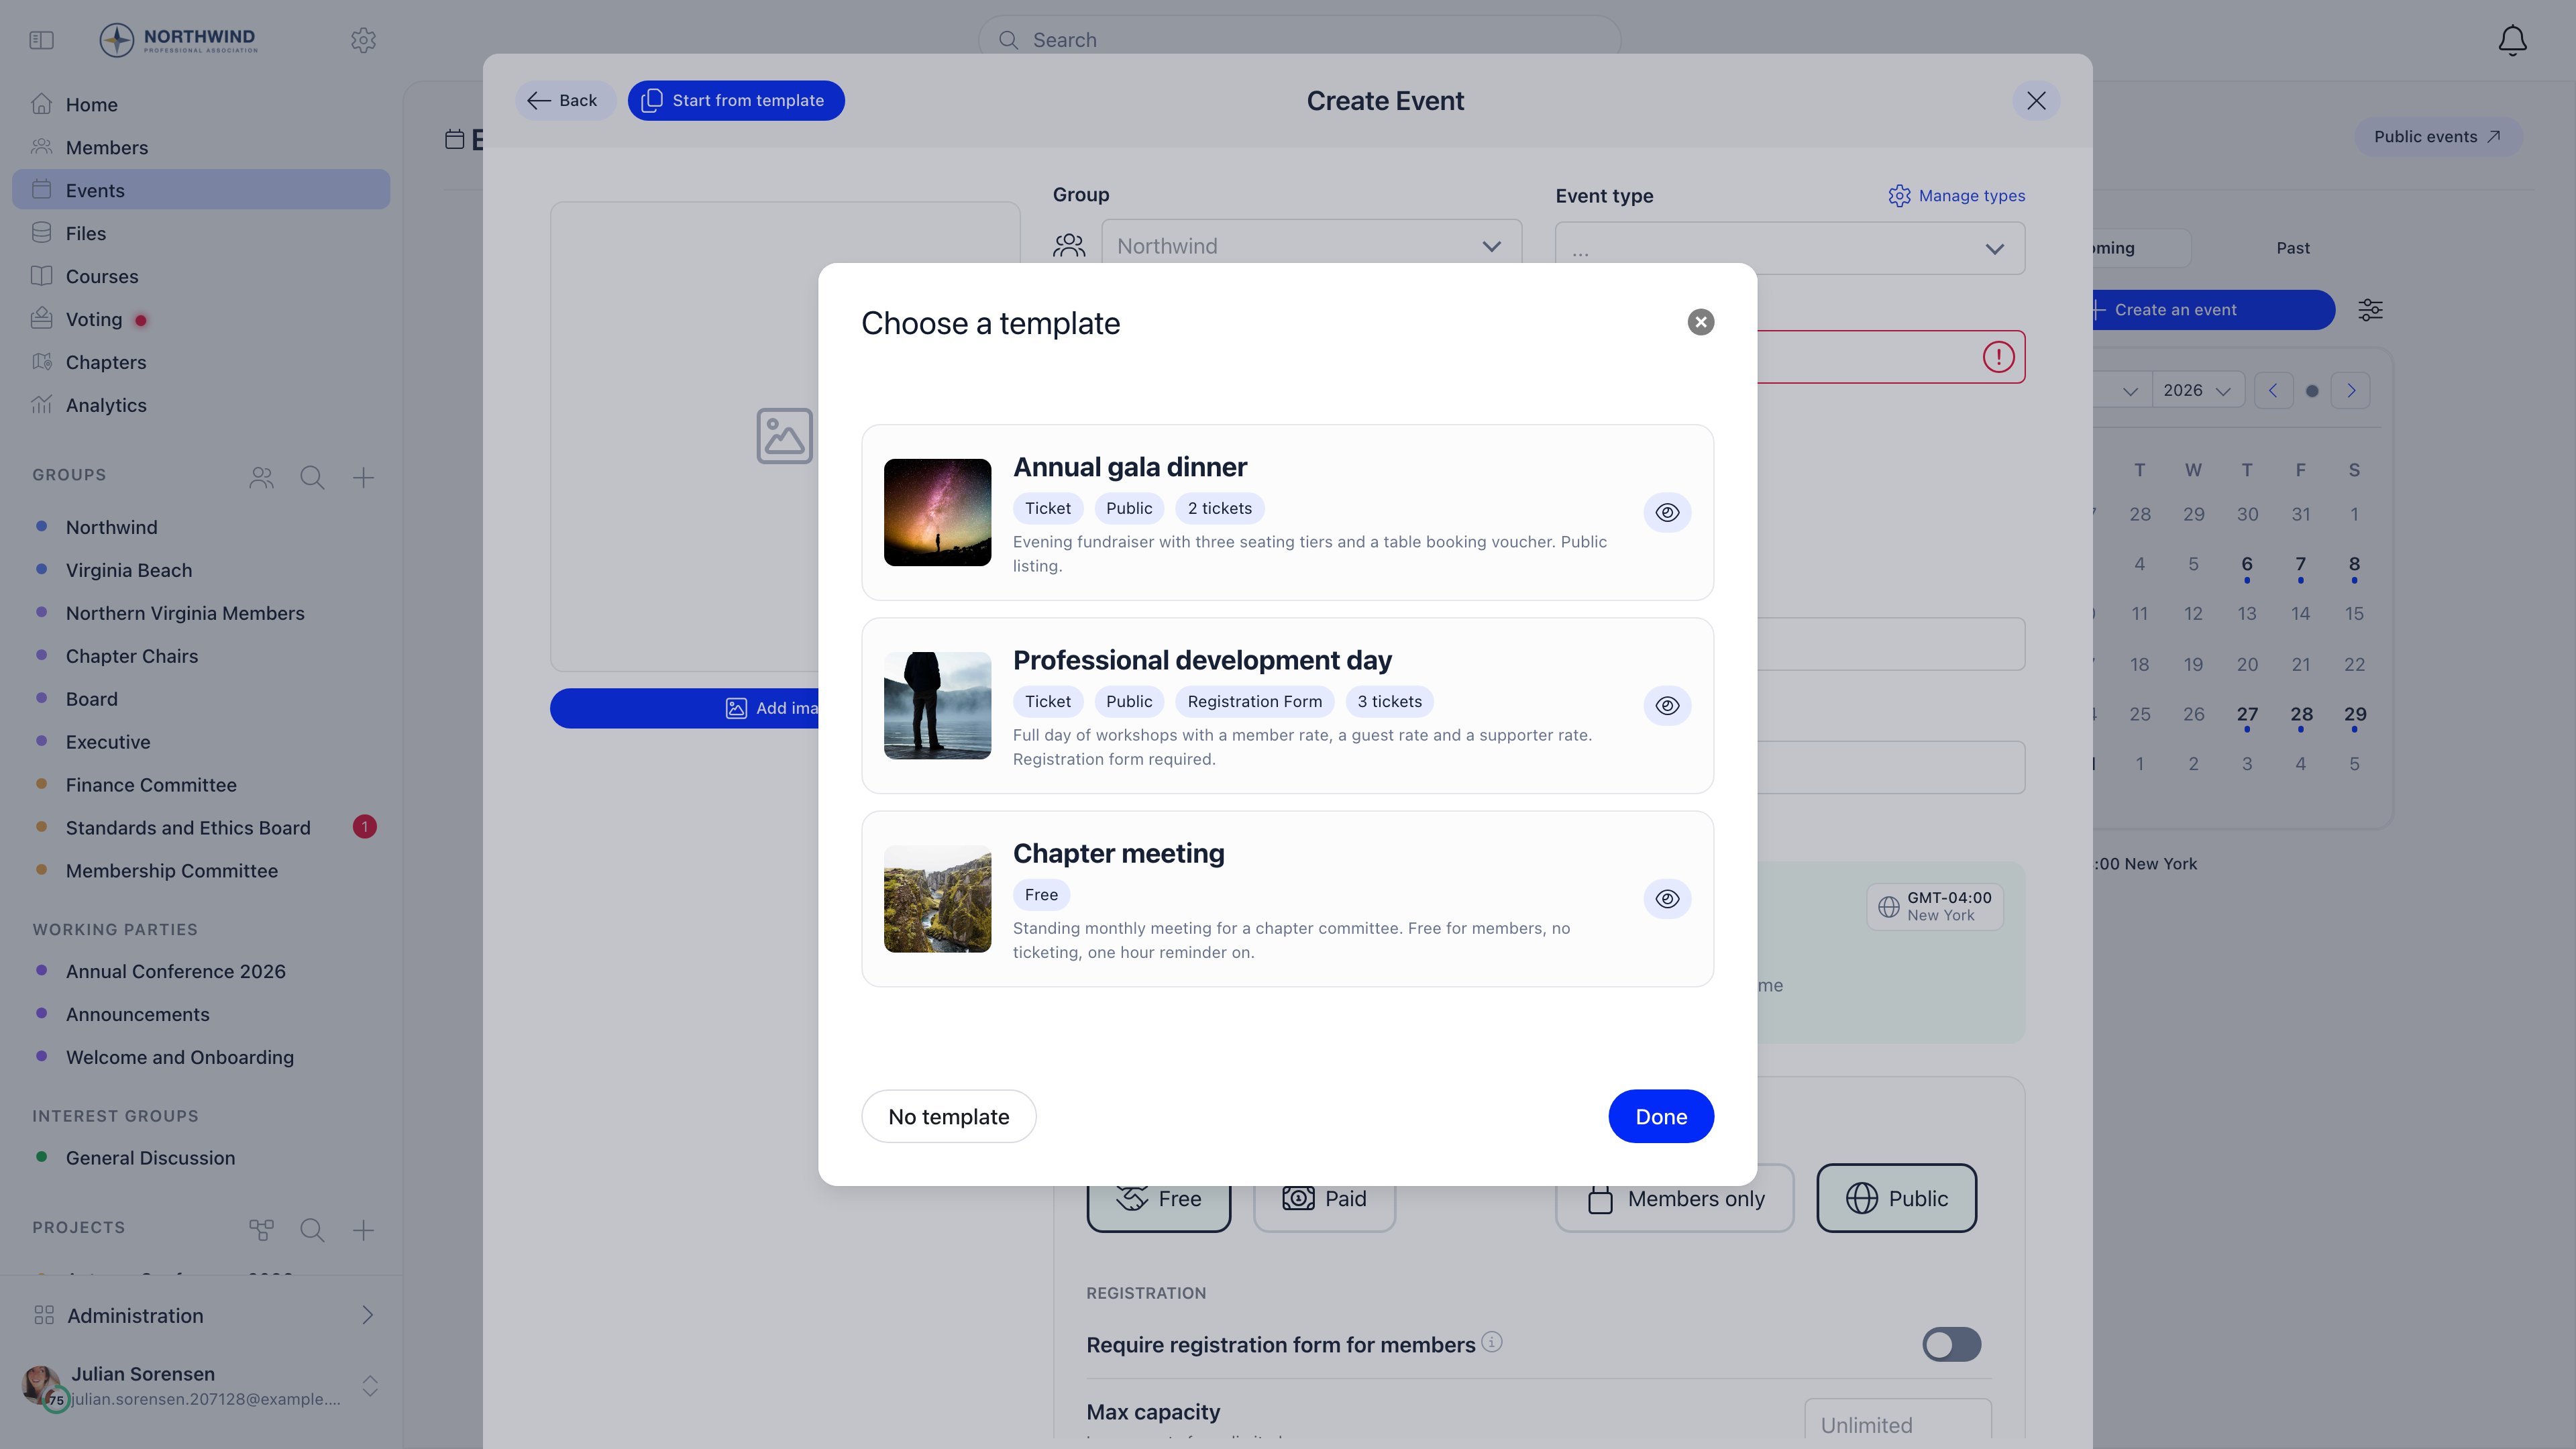Add a new project plus icon
Viewport: 2576px width, 1449px height.
[x=363, y=1229]
